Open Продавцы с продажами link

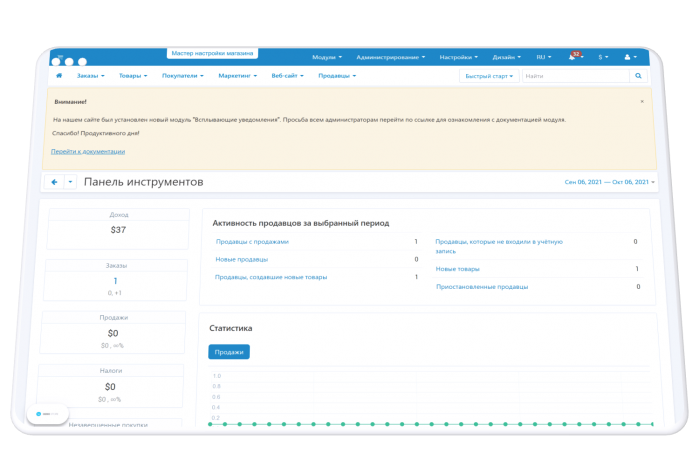[x=252, y=241]
